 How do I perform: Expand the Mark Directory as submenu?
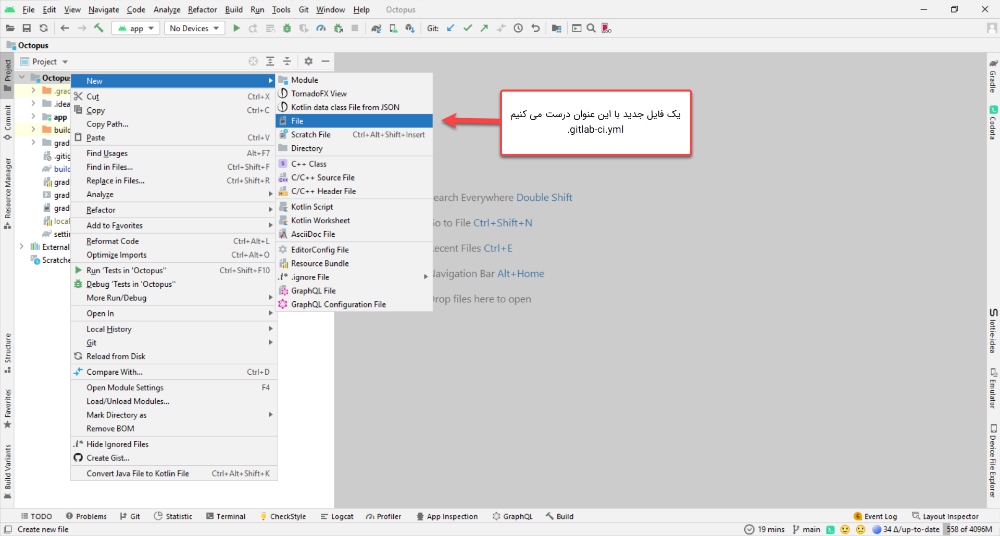173,415
